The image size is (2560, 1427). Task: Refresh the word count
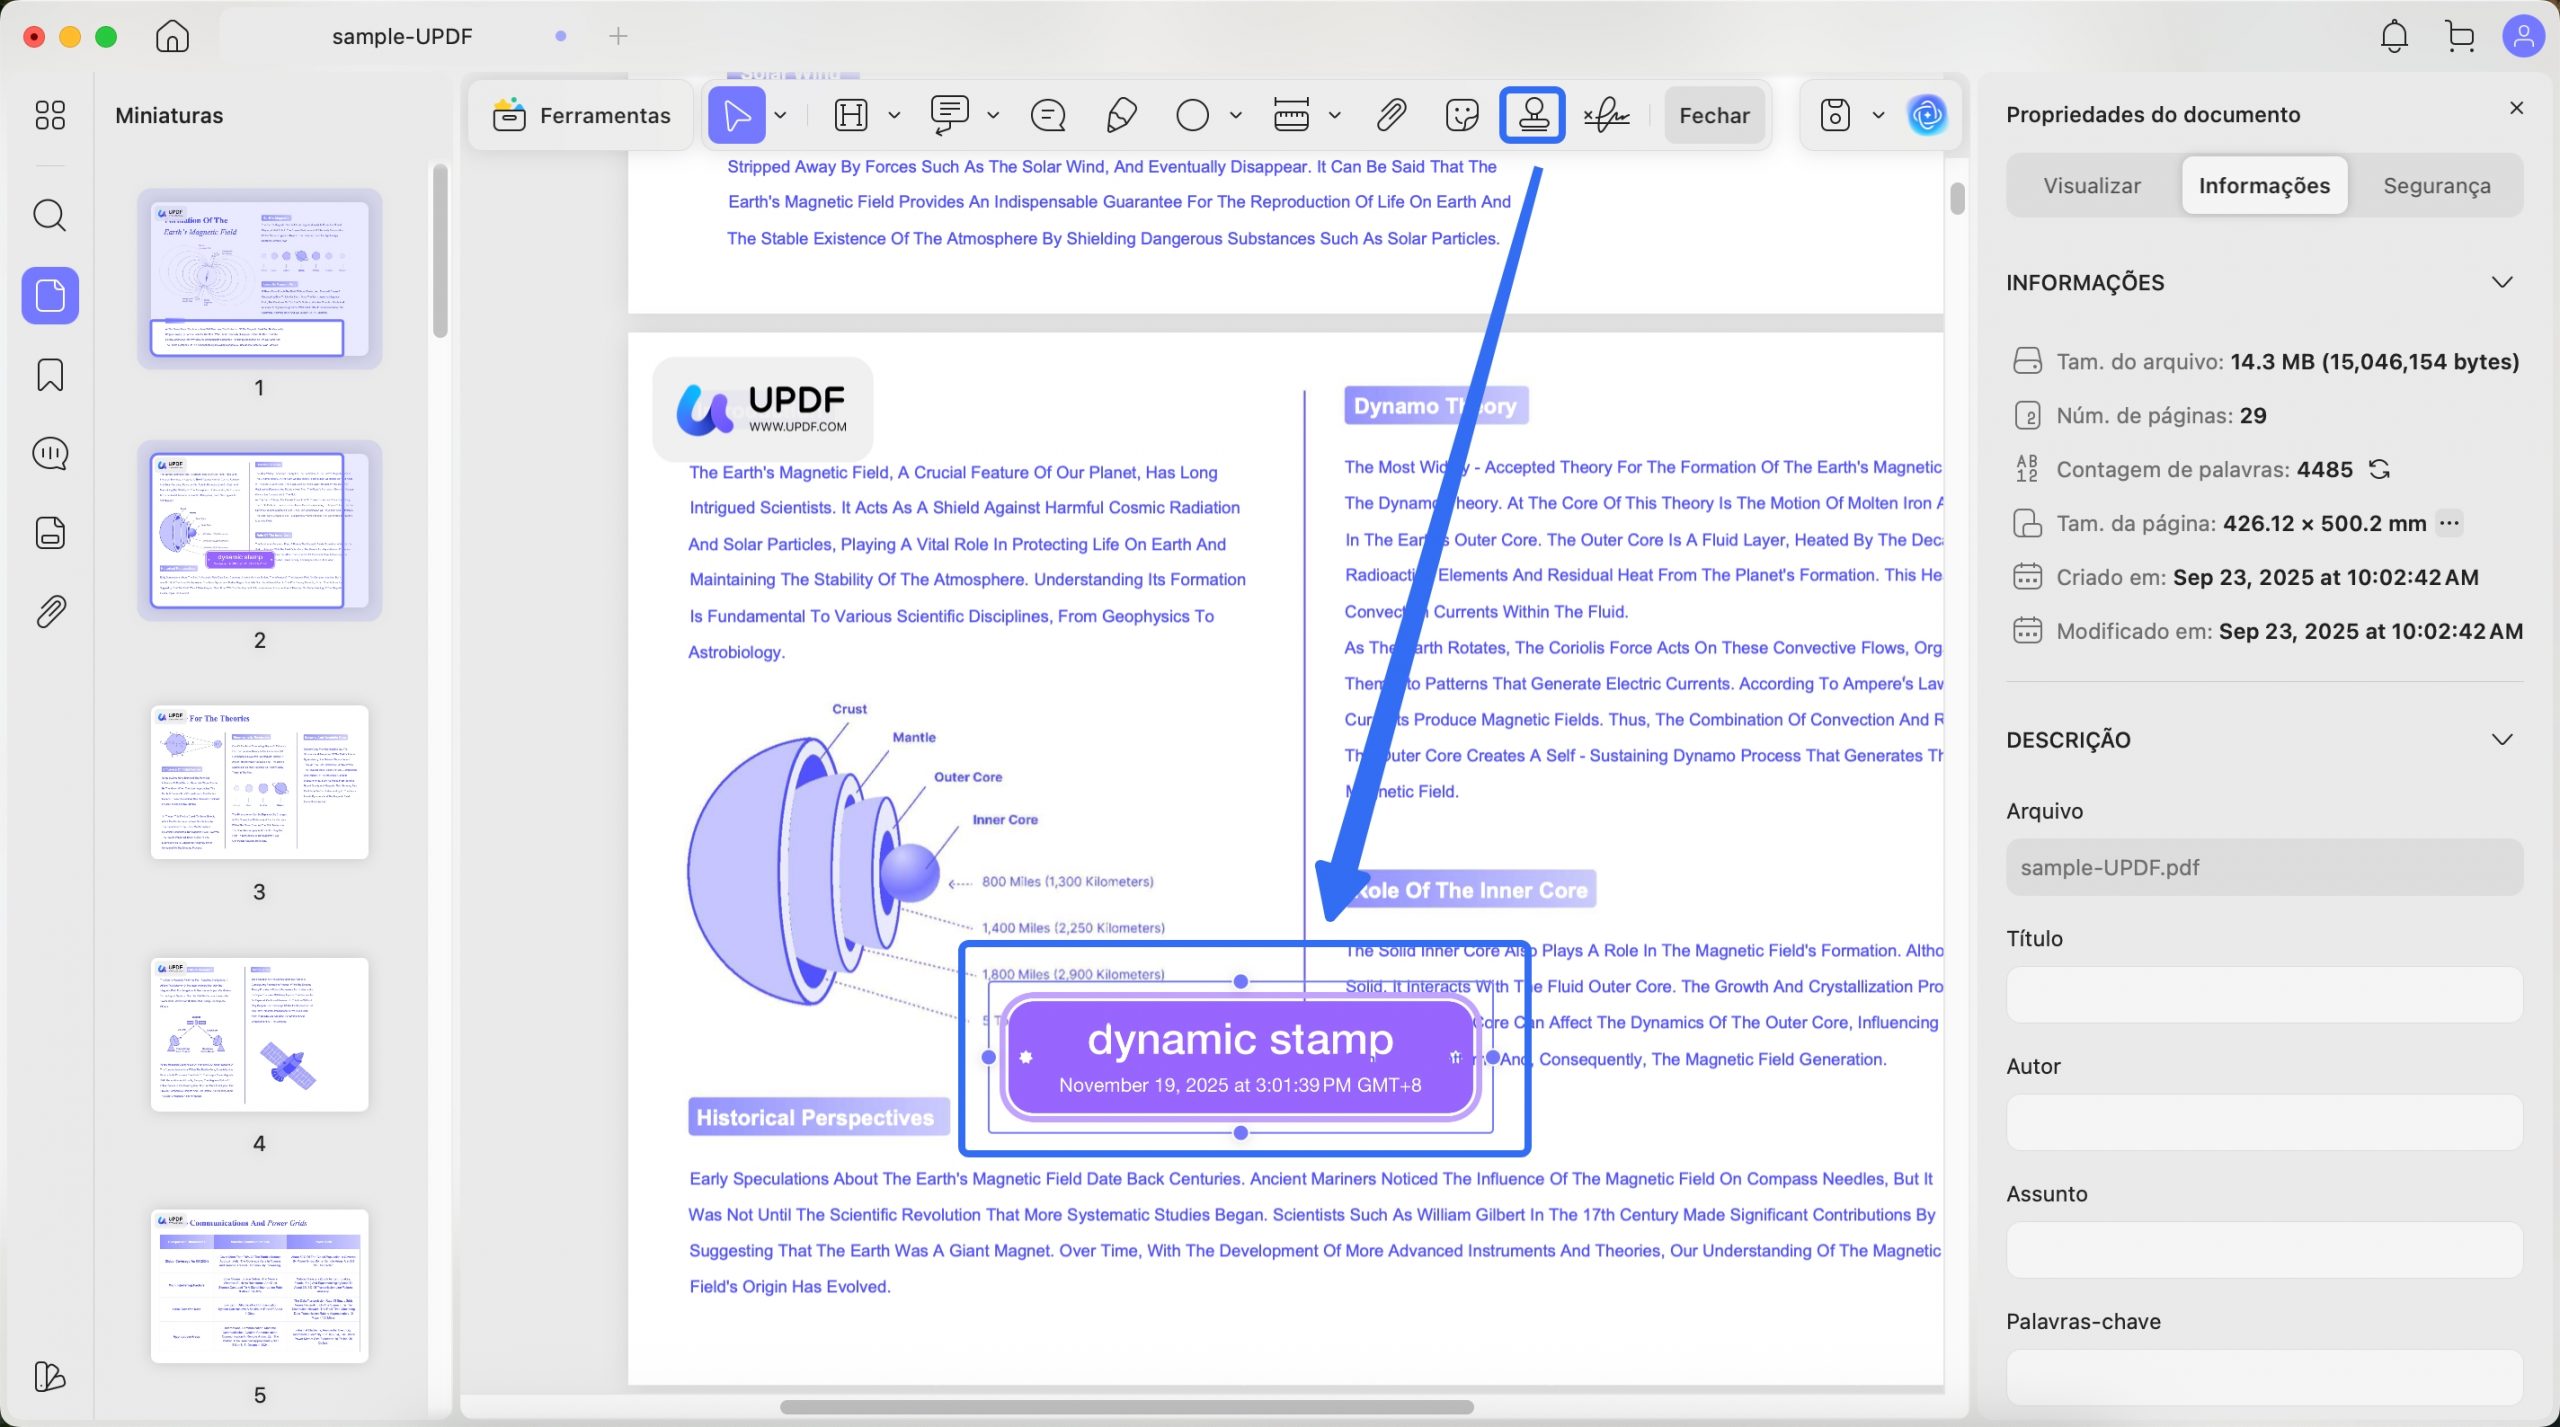tap(2379, 469)
